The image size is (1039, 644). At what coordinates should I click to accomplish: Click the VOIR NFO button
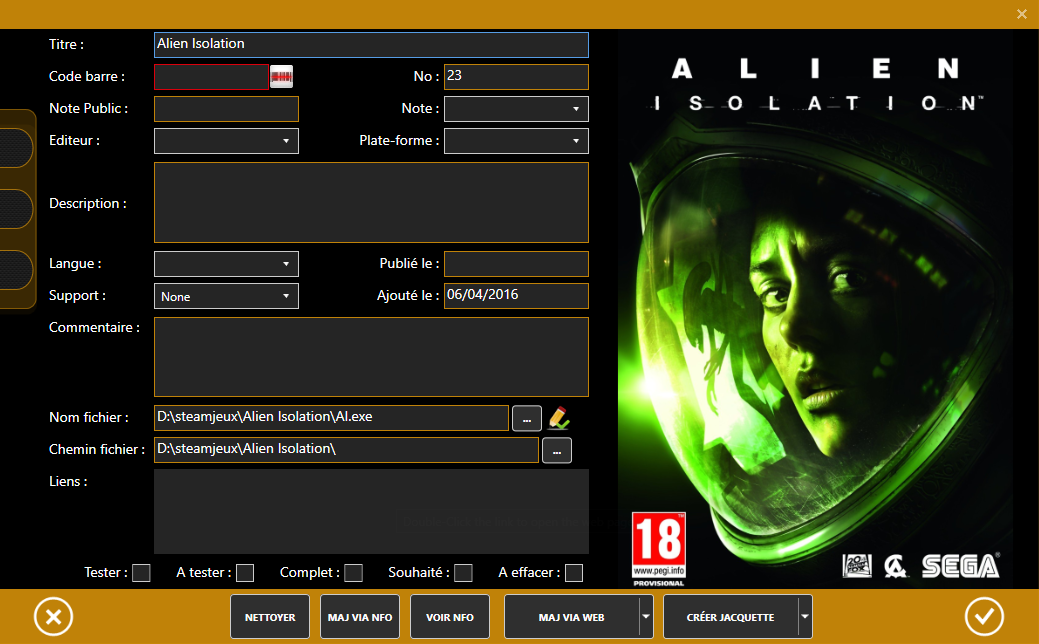(450, 617)
